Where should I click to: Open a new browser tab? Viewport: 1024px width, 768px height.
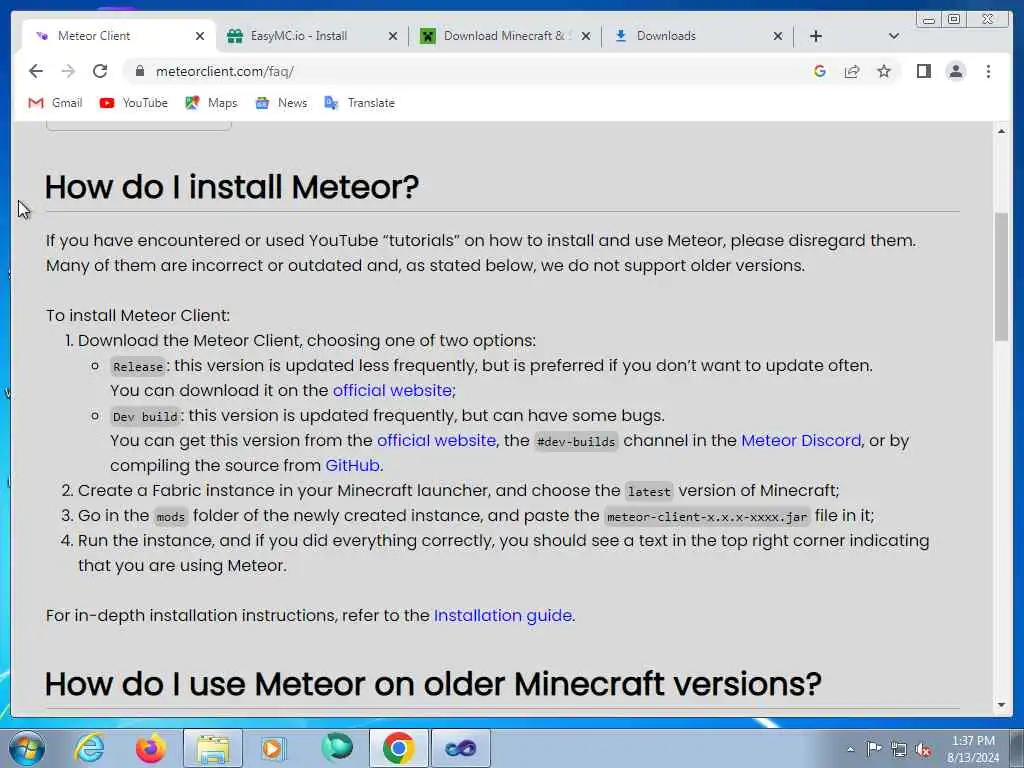(816, 36)
